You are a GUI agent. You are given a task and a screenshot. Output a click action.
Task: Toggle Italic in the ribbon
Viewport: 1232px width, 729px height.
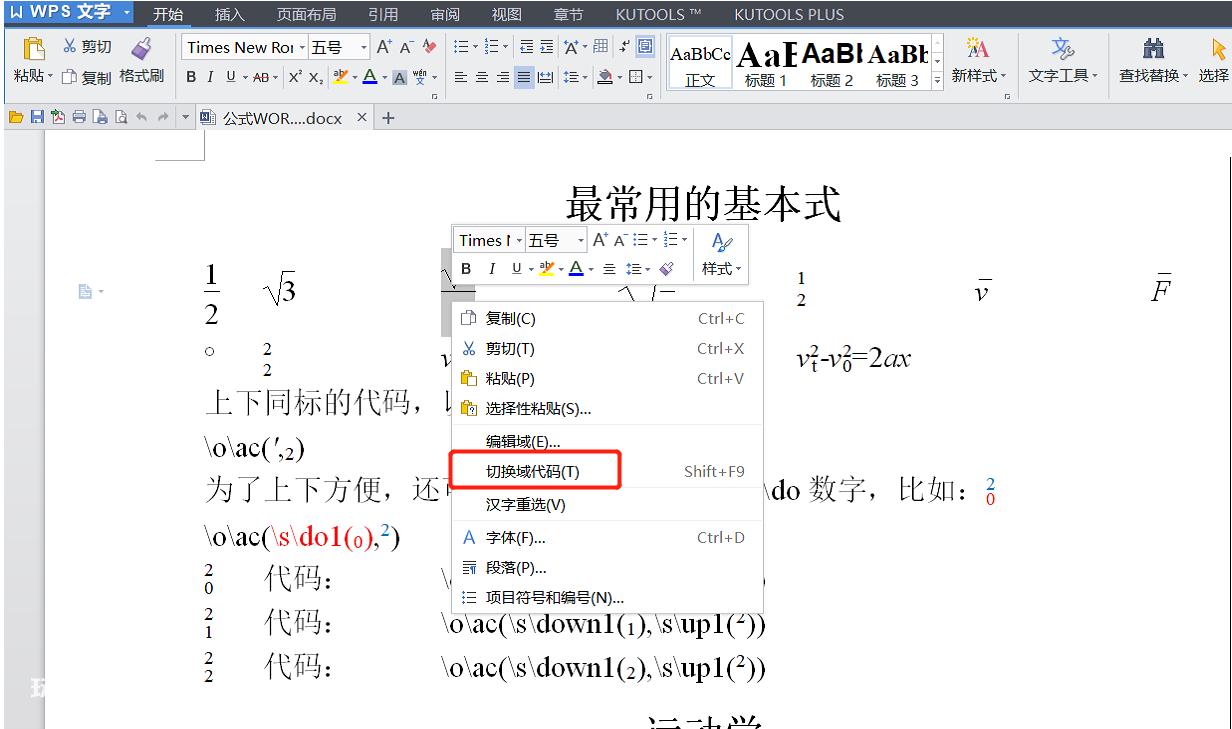[x=211, y=77]
